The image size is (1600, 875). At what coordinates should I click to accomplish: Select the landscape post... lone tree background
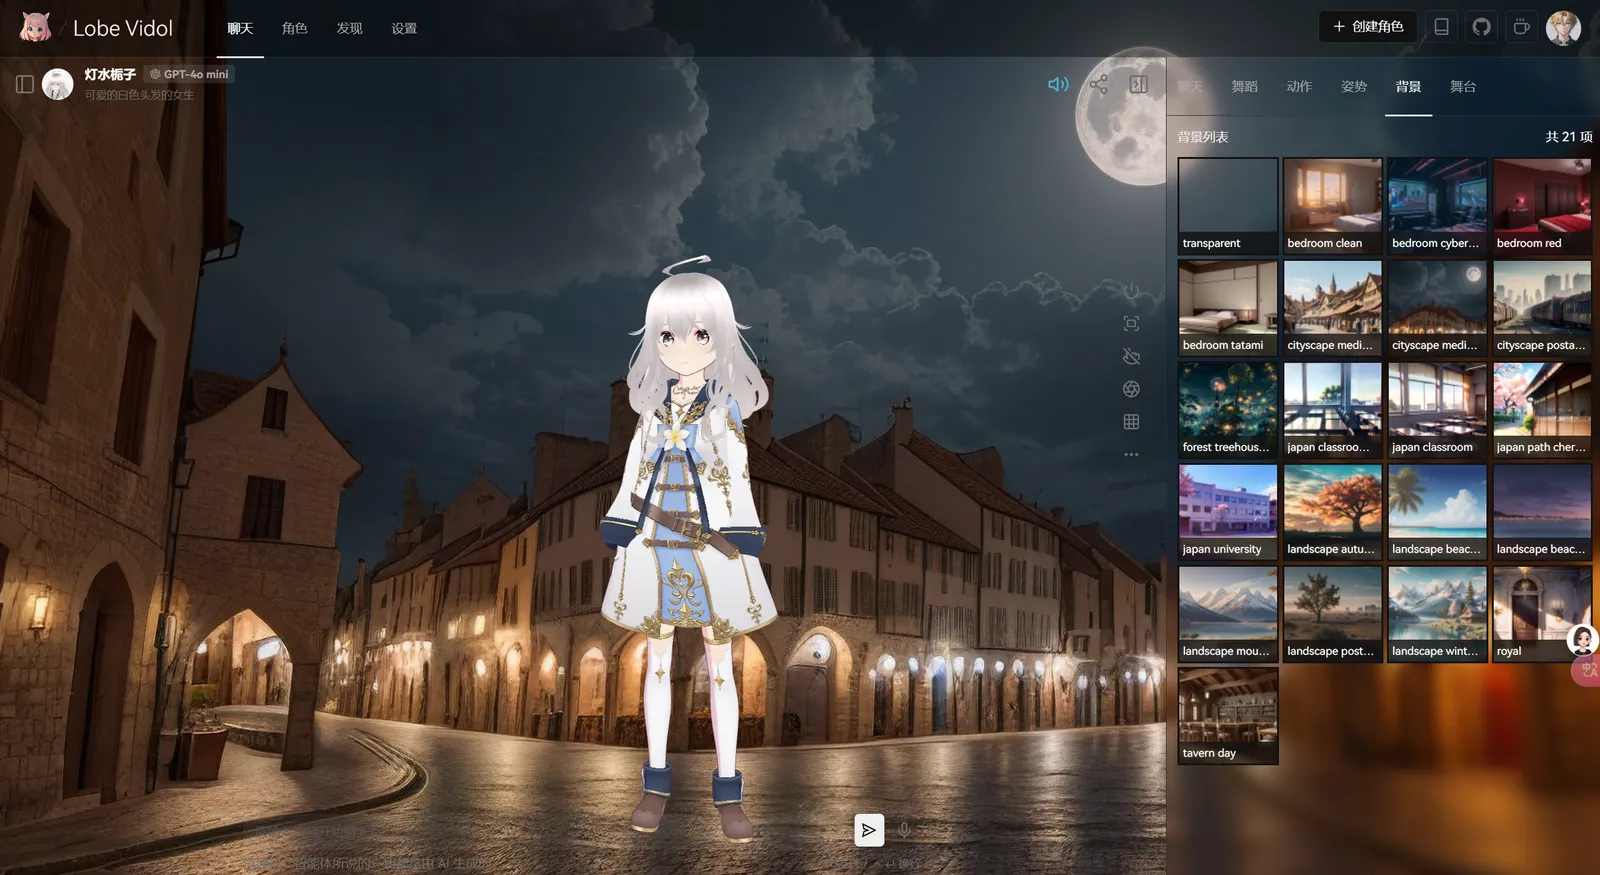(1333, 614)
